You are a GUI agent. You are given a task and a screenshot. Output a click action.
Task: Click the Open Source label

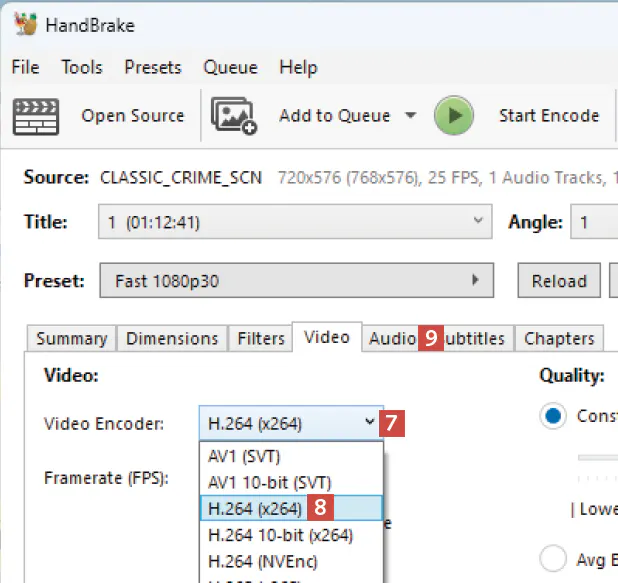click(133, 116)
